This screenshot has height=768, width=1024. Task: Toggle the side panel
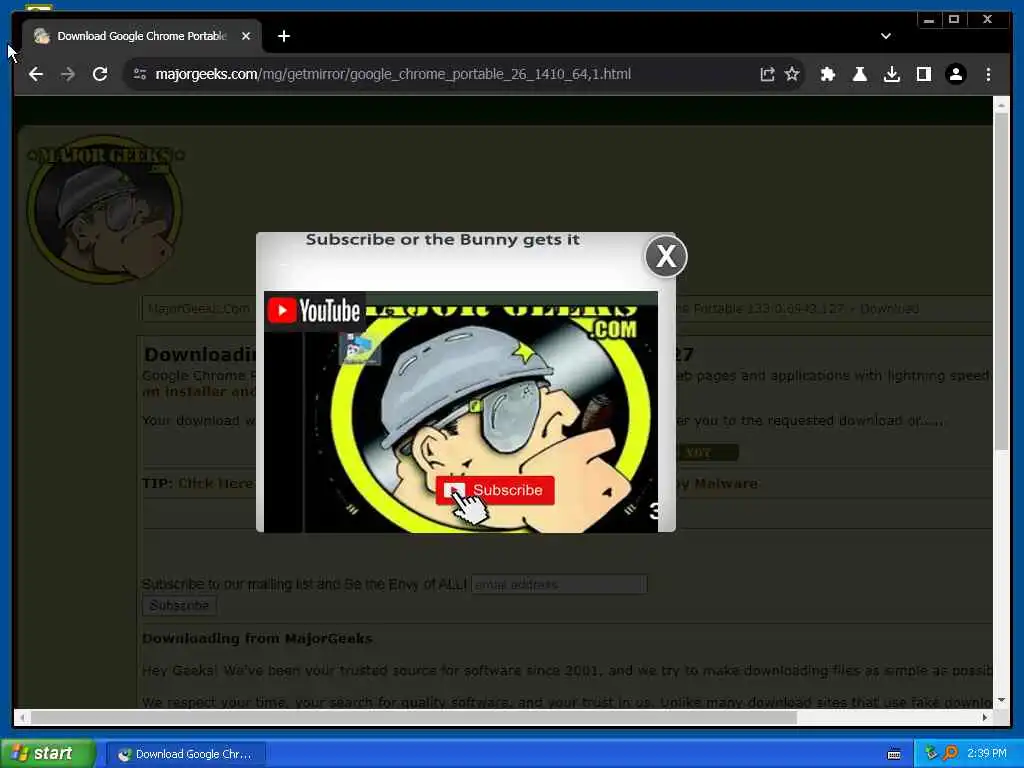click(x=924, y=74)
